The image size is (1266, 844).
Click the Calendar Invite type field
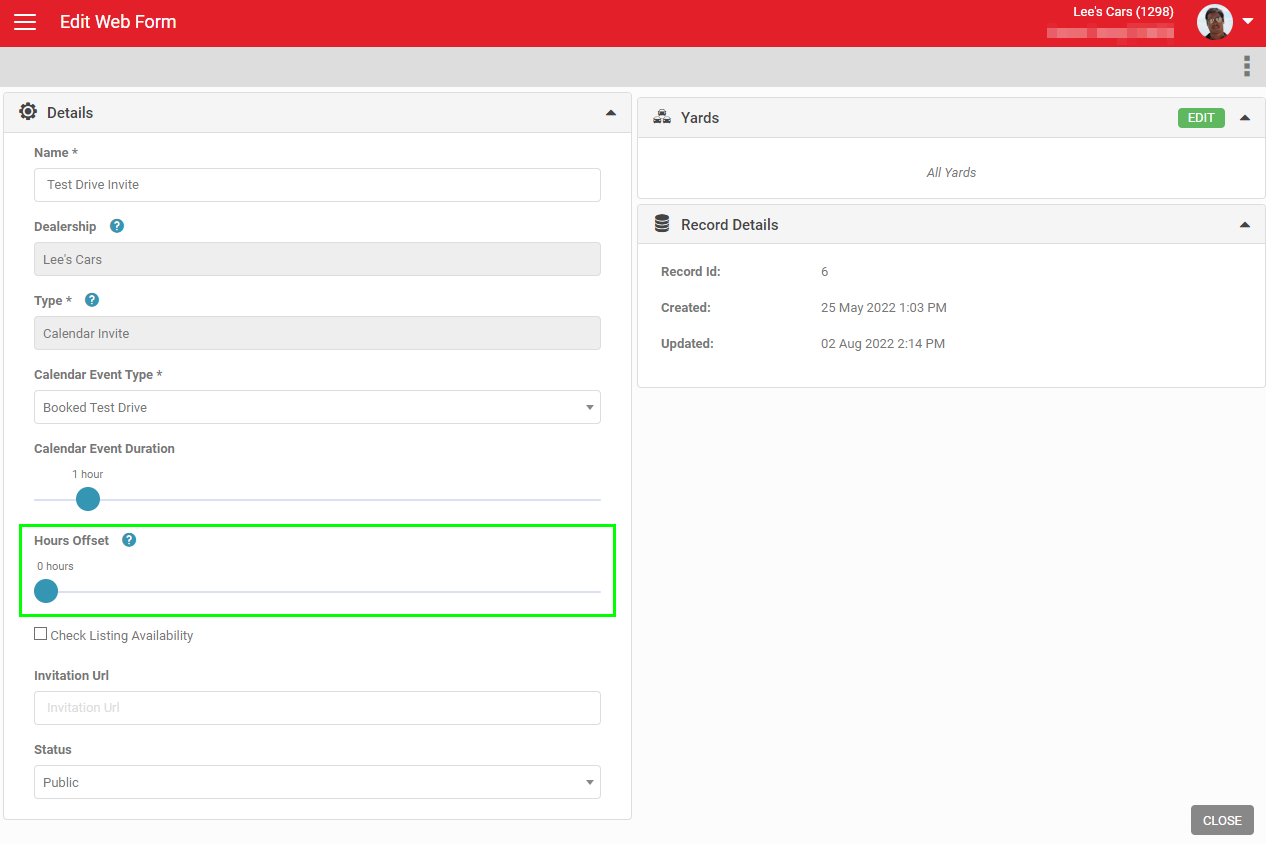point(317,333)
